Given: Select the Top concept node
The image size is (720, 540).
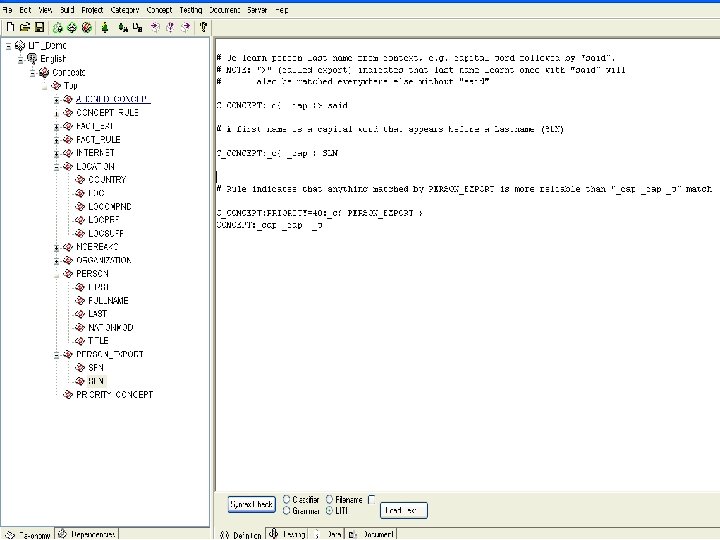Looking at the screenshot, I should coord(70,86).
